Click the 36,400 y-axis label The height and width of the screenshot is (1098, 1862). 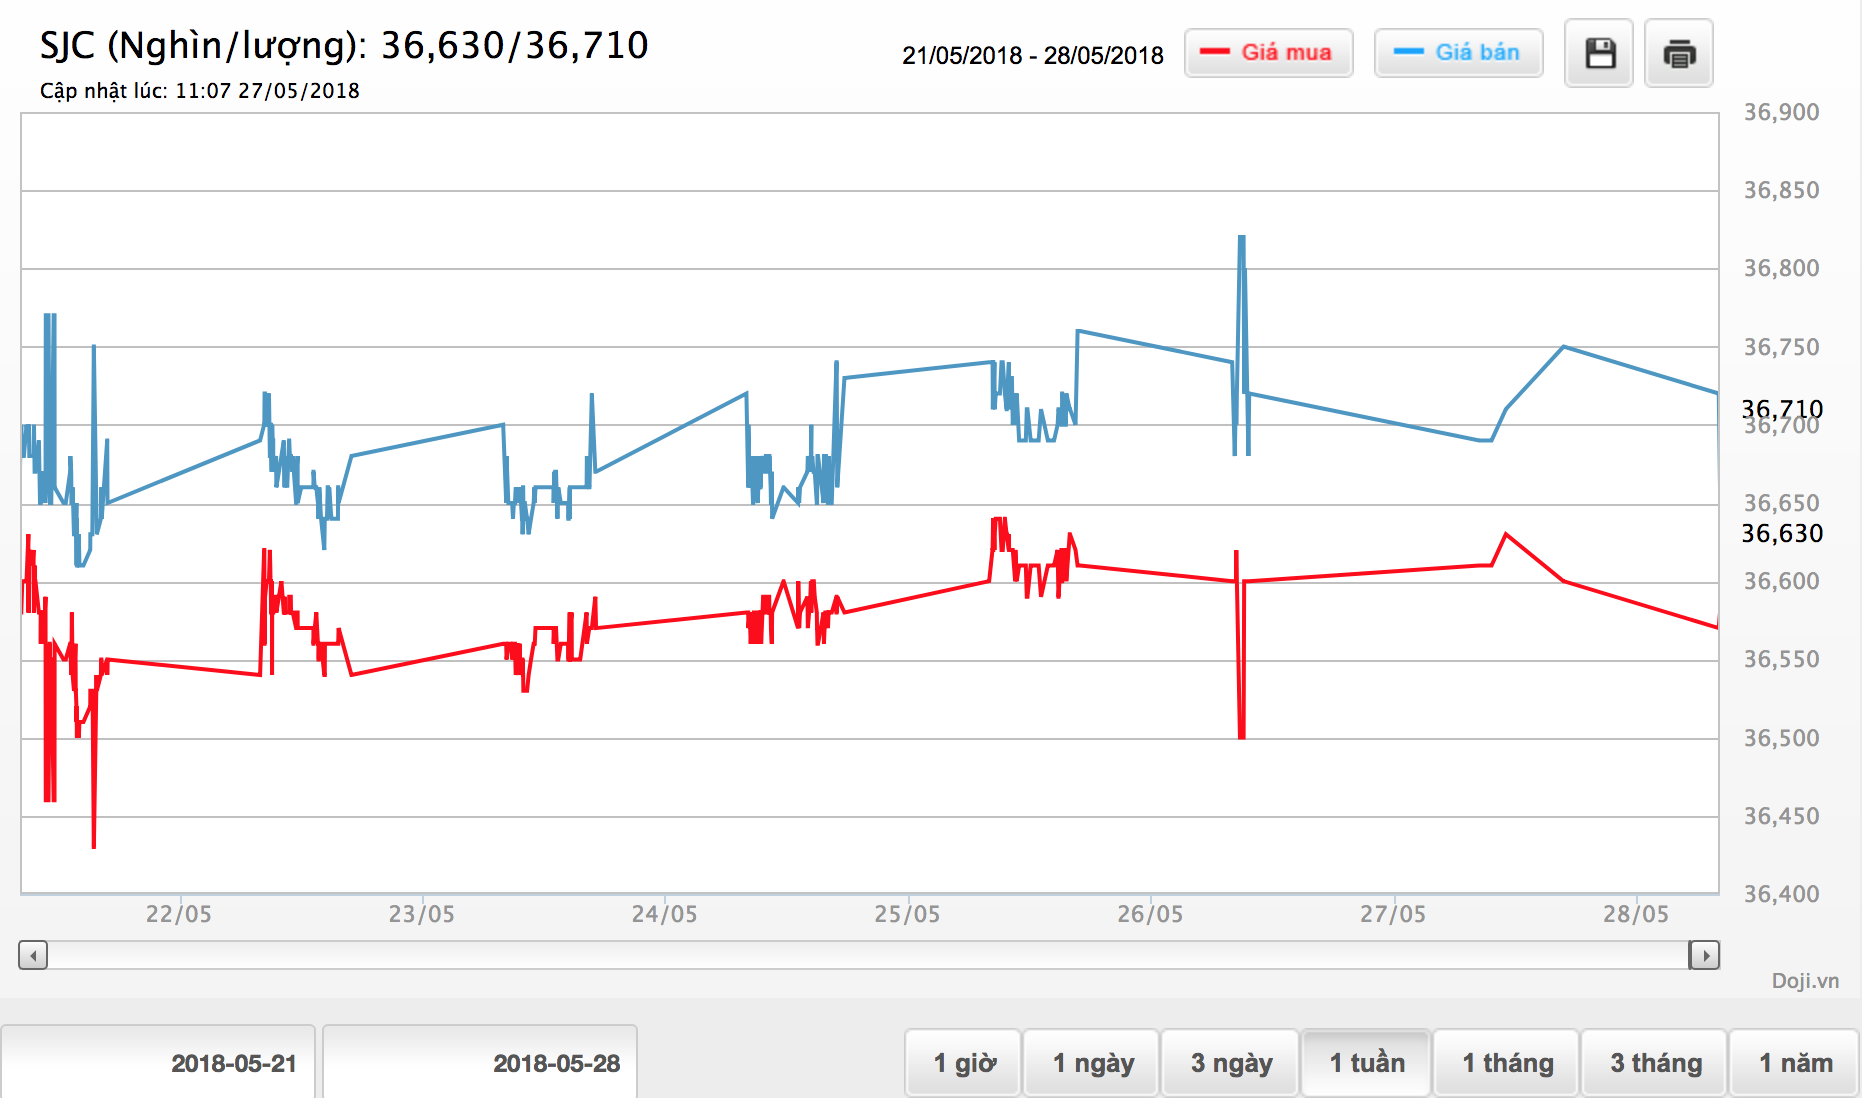1782,894
